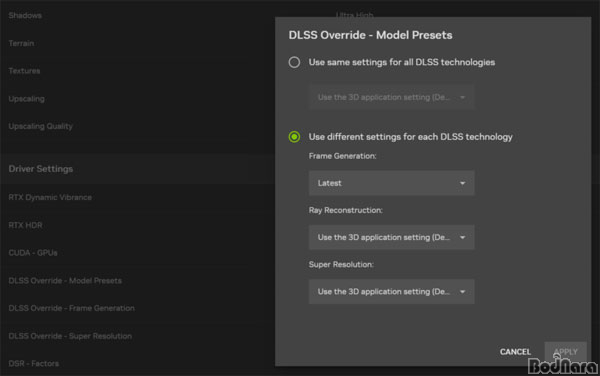Expand the Ray Reconstruction dropdown

click(391, 237)
